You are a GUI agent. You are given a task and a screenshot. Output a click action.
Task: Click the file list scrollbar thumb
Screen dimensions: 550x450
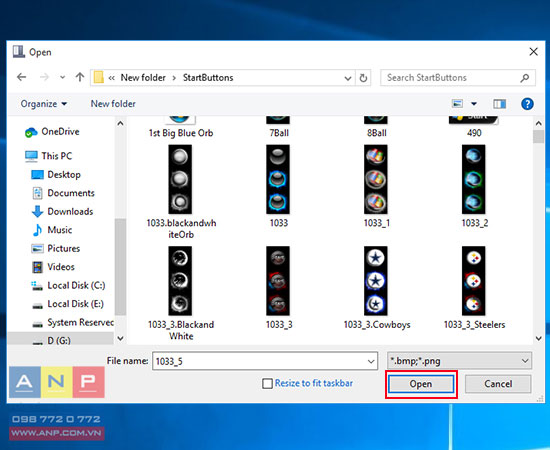[539, 136]
